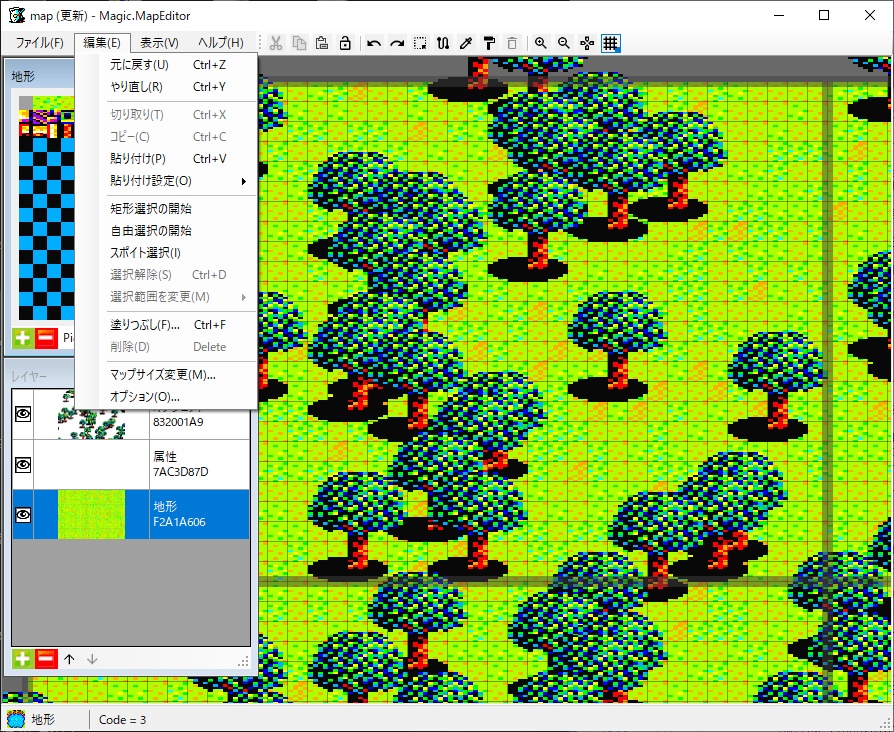
Task: Click the zoom in magnifier icon
Action: 541,43
